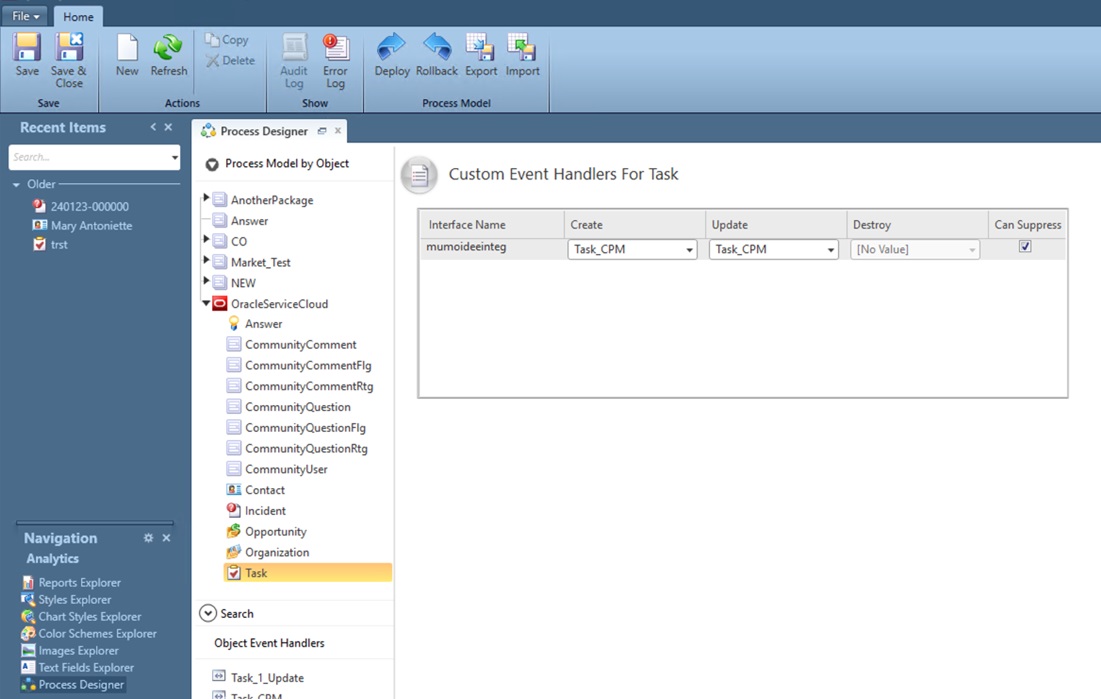
Task: Toggle Can Suppress for mumoideeinteg
Action: [1025, 247]
